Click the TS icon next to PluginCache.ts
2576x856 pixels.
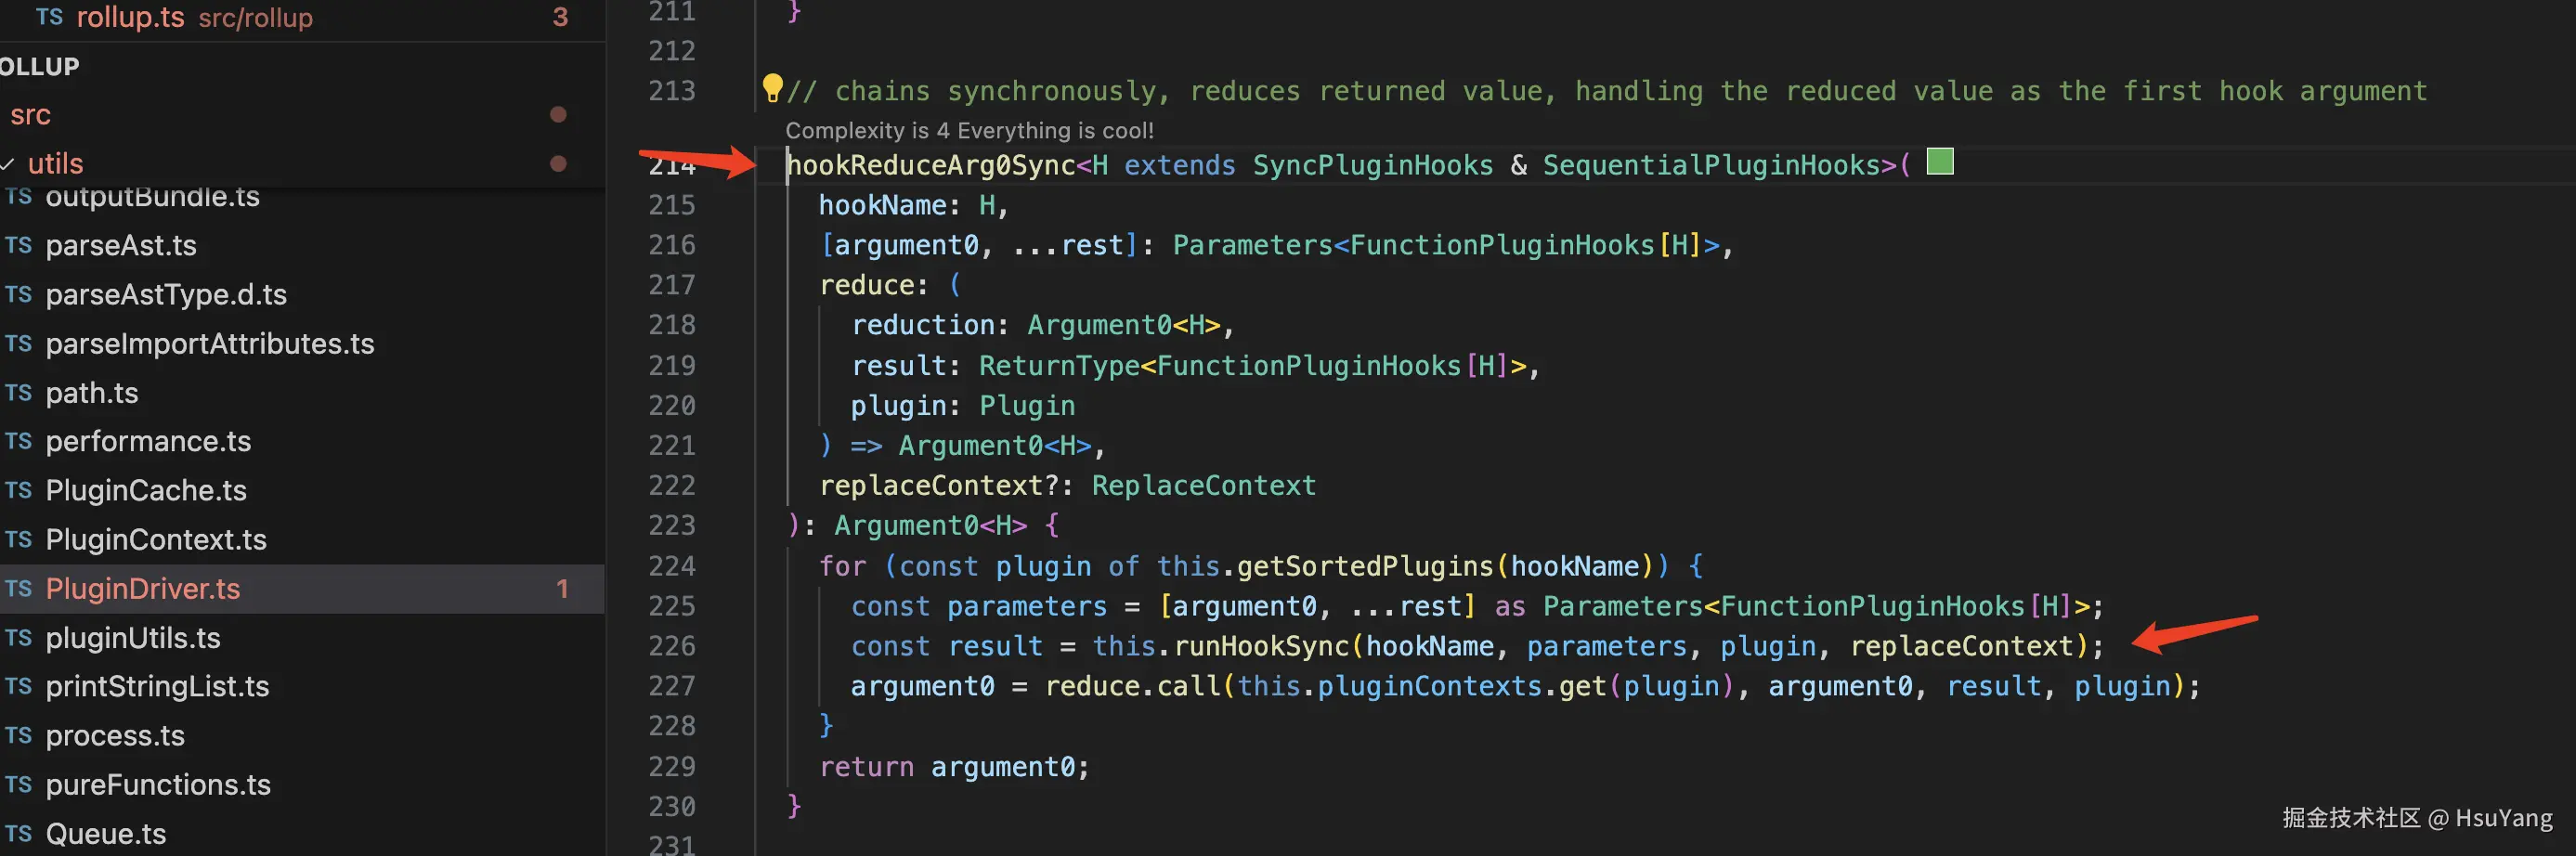pyautogui.click(x=18, y=490)
